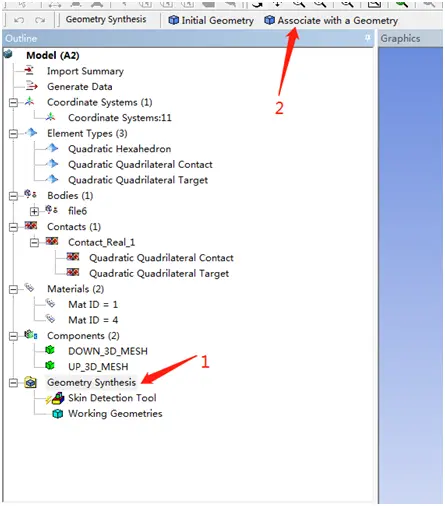Image resolution: width=445 pixels, height=506 pixels.
Task: Select Quadratic Hexahedron element type
Action: (120, 149)
